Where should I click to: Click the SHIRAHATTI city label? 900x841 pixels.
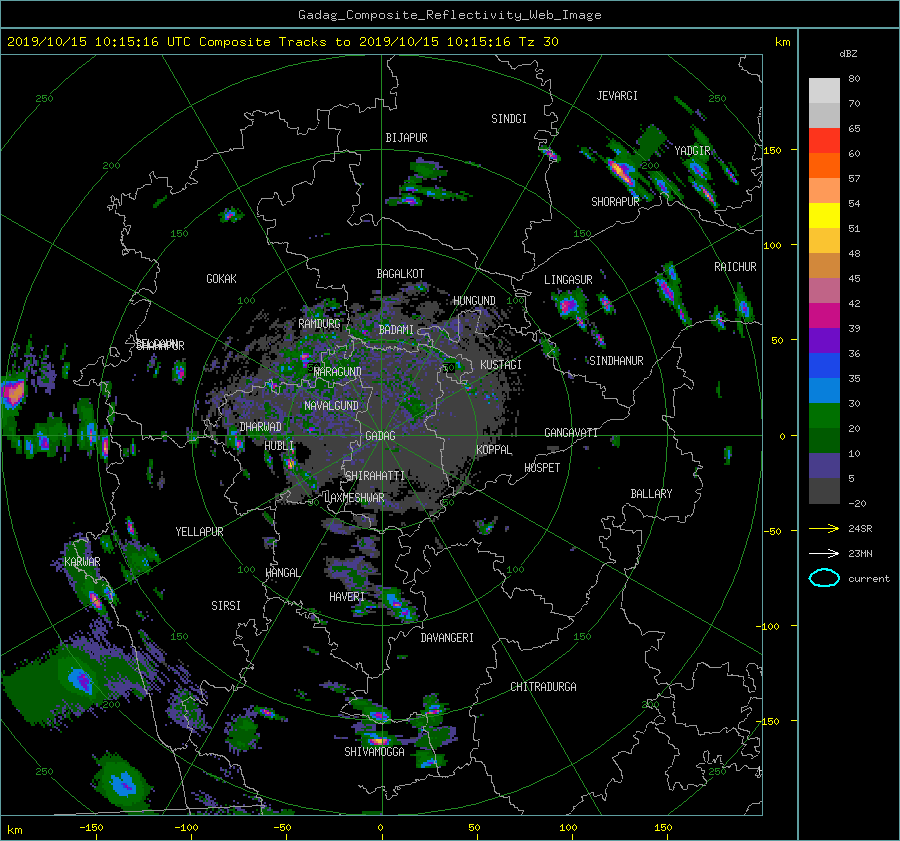pyautogui.click(x=375, y=476)
